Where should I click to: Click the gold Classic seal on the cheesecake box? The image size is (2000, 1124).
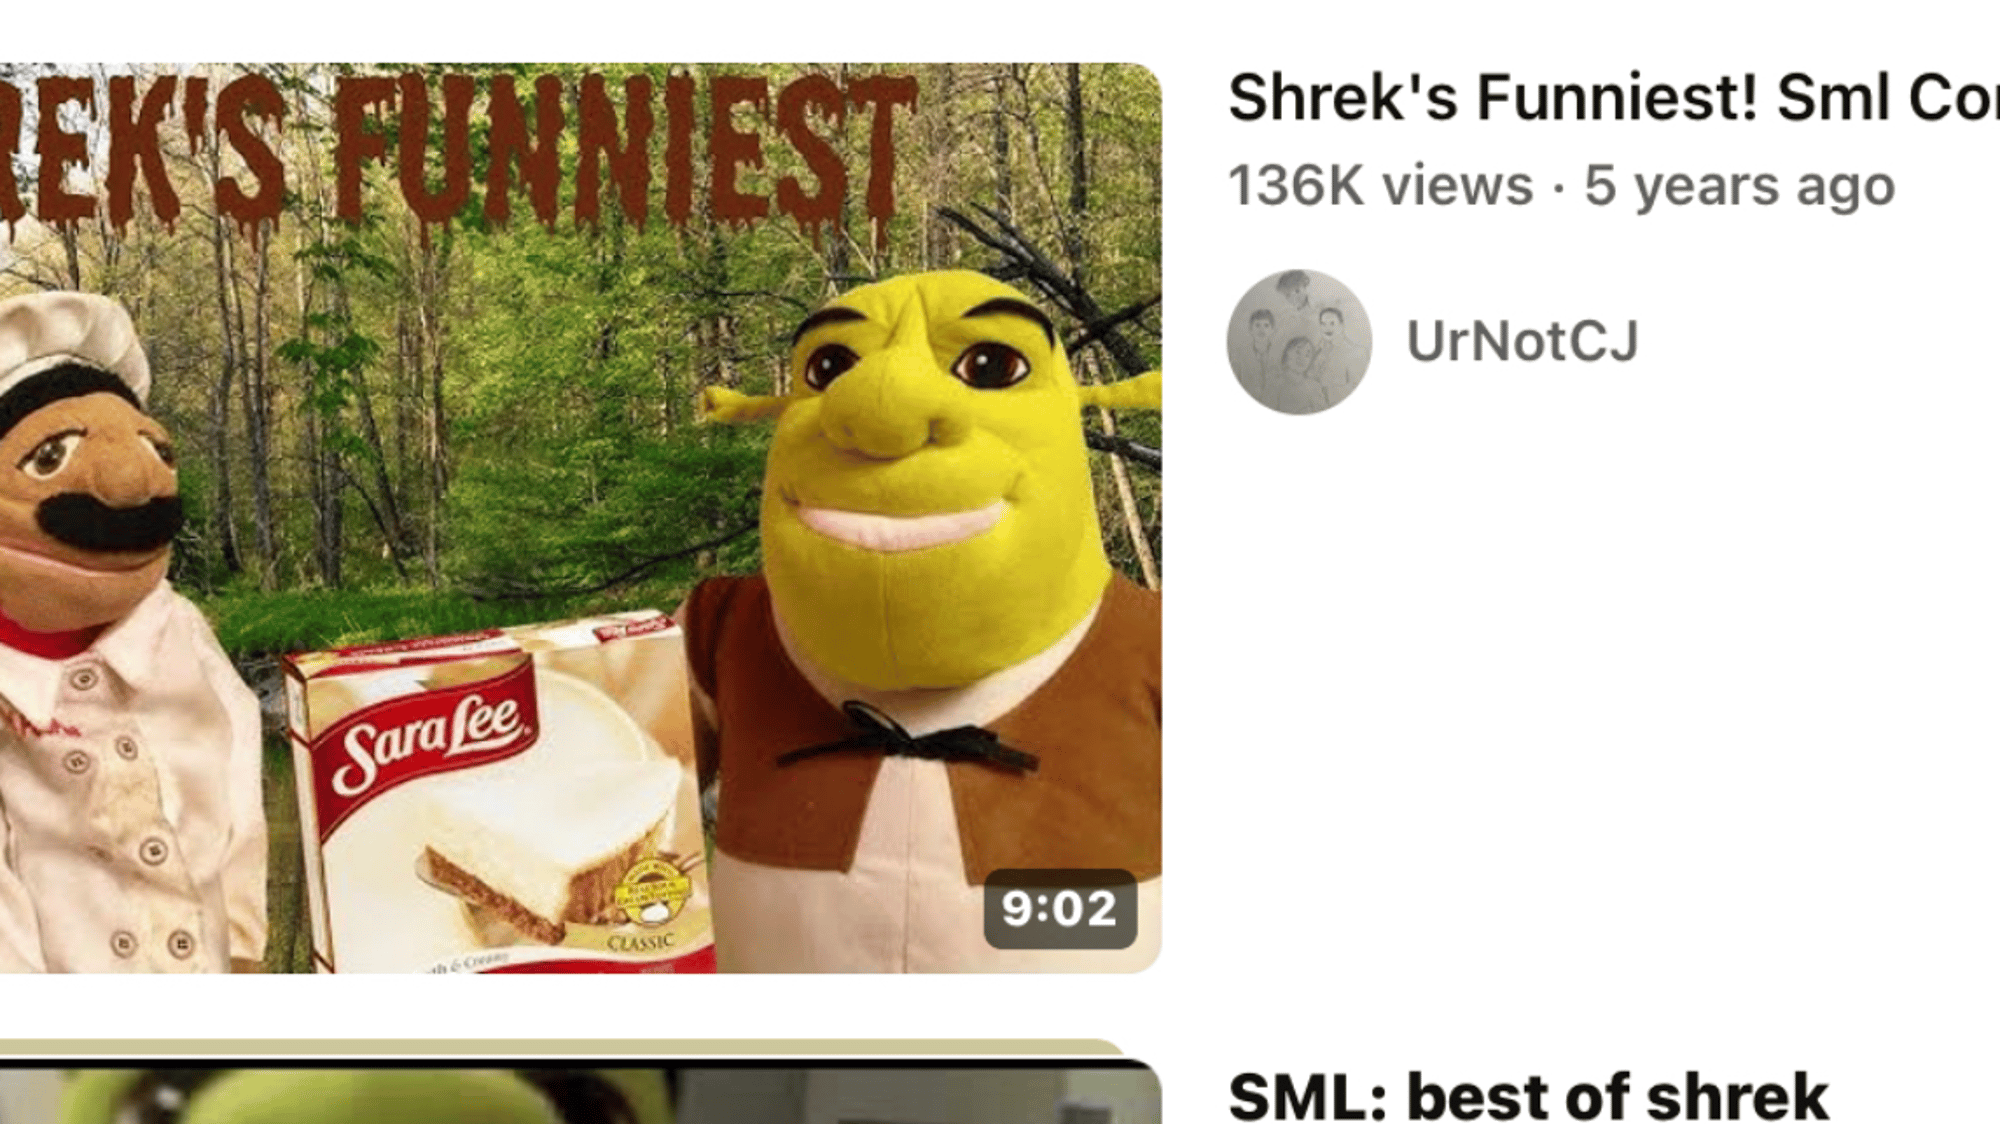click(652, 891)
